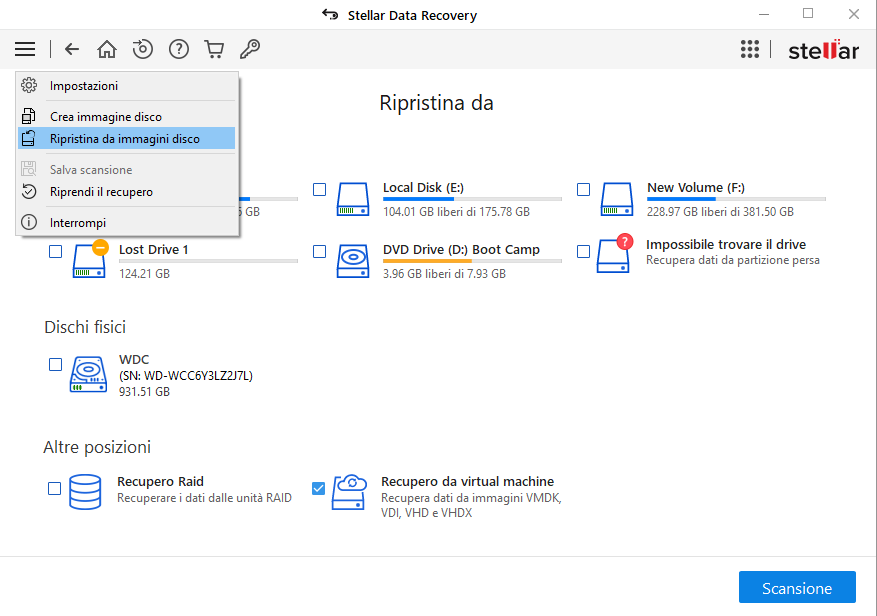Click "3.96 GB liberi di 7.93 GB" text
Viewport: 877px width, 616px height.
tap(445, 274)
